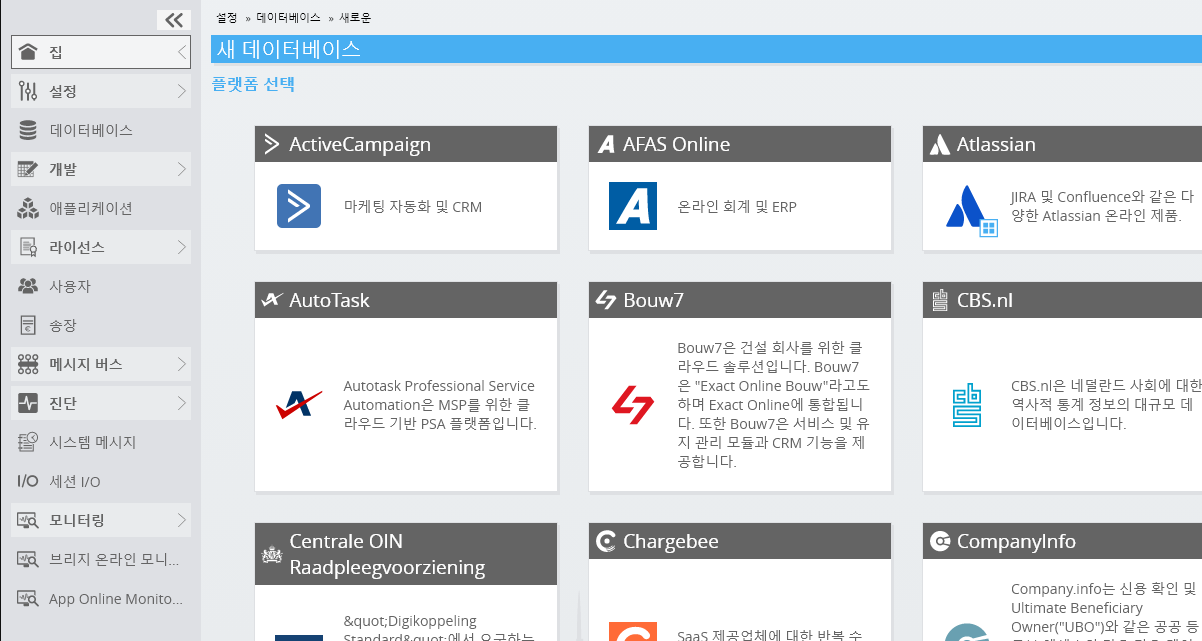
Task: Open the 시스템 메시지 sidebar item
Action: (101, 442)
